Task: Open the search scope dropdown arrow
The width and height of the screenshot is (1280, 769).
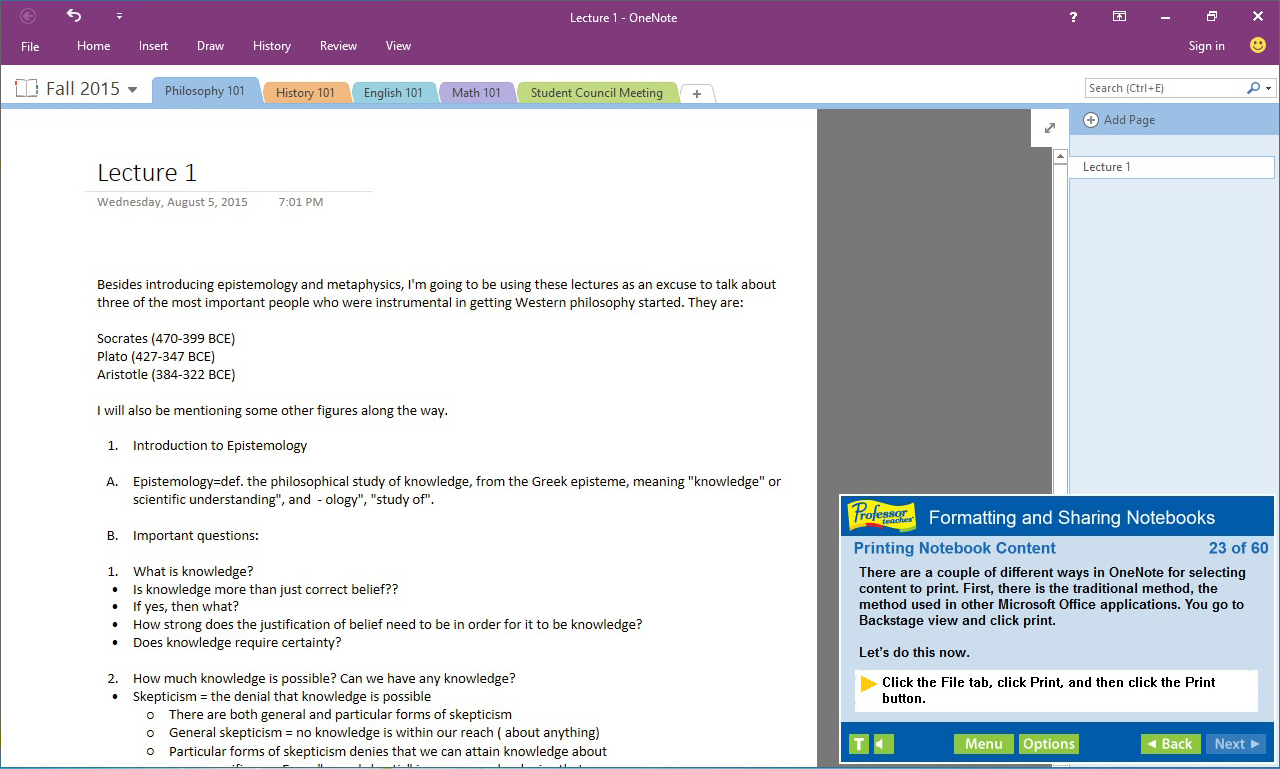Action: [1267, 87]
